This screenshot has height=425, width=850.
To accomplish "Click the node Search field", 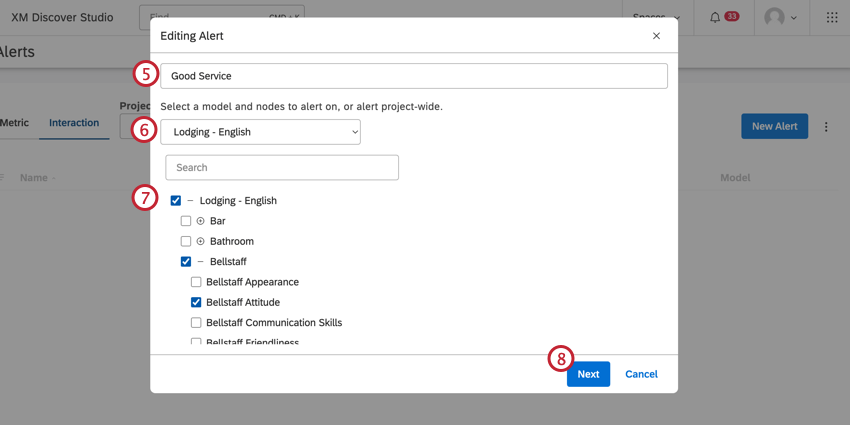I will [282, 168].
